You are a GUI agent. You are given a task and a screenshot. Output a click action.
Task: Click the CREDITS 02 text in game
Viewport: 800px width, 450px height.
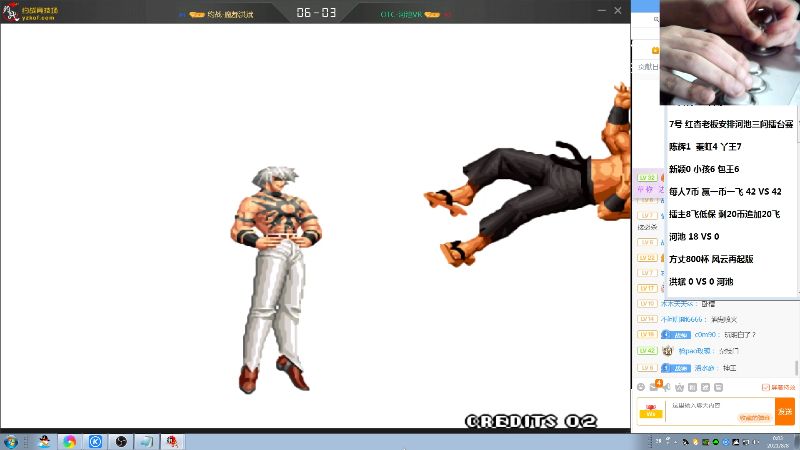(531, 421)
